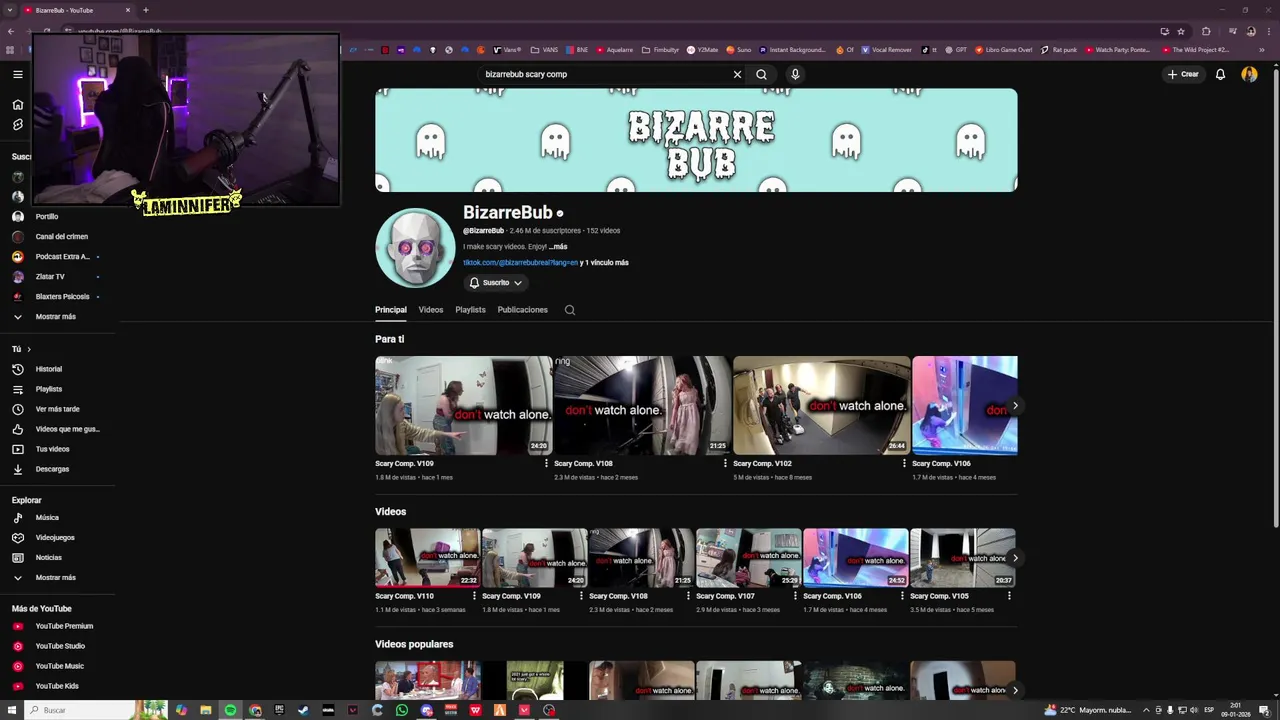Open Chrome tab search dropdown arrow
This screenshot has width=1280, height=720.
pyautogui.click(x=10, y=10)
